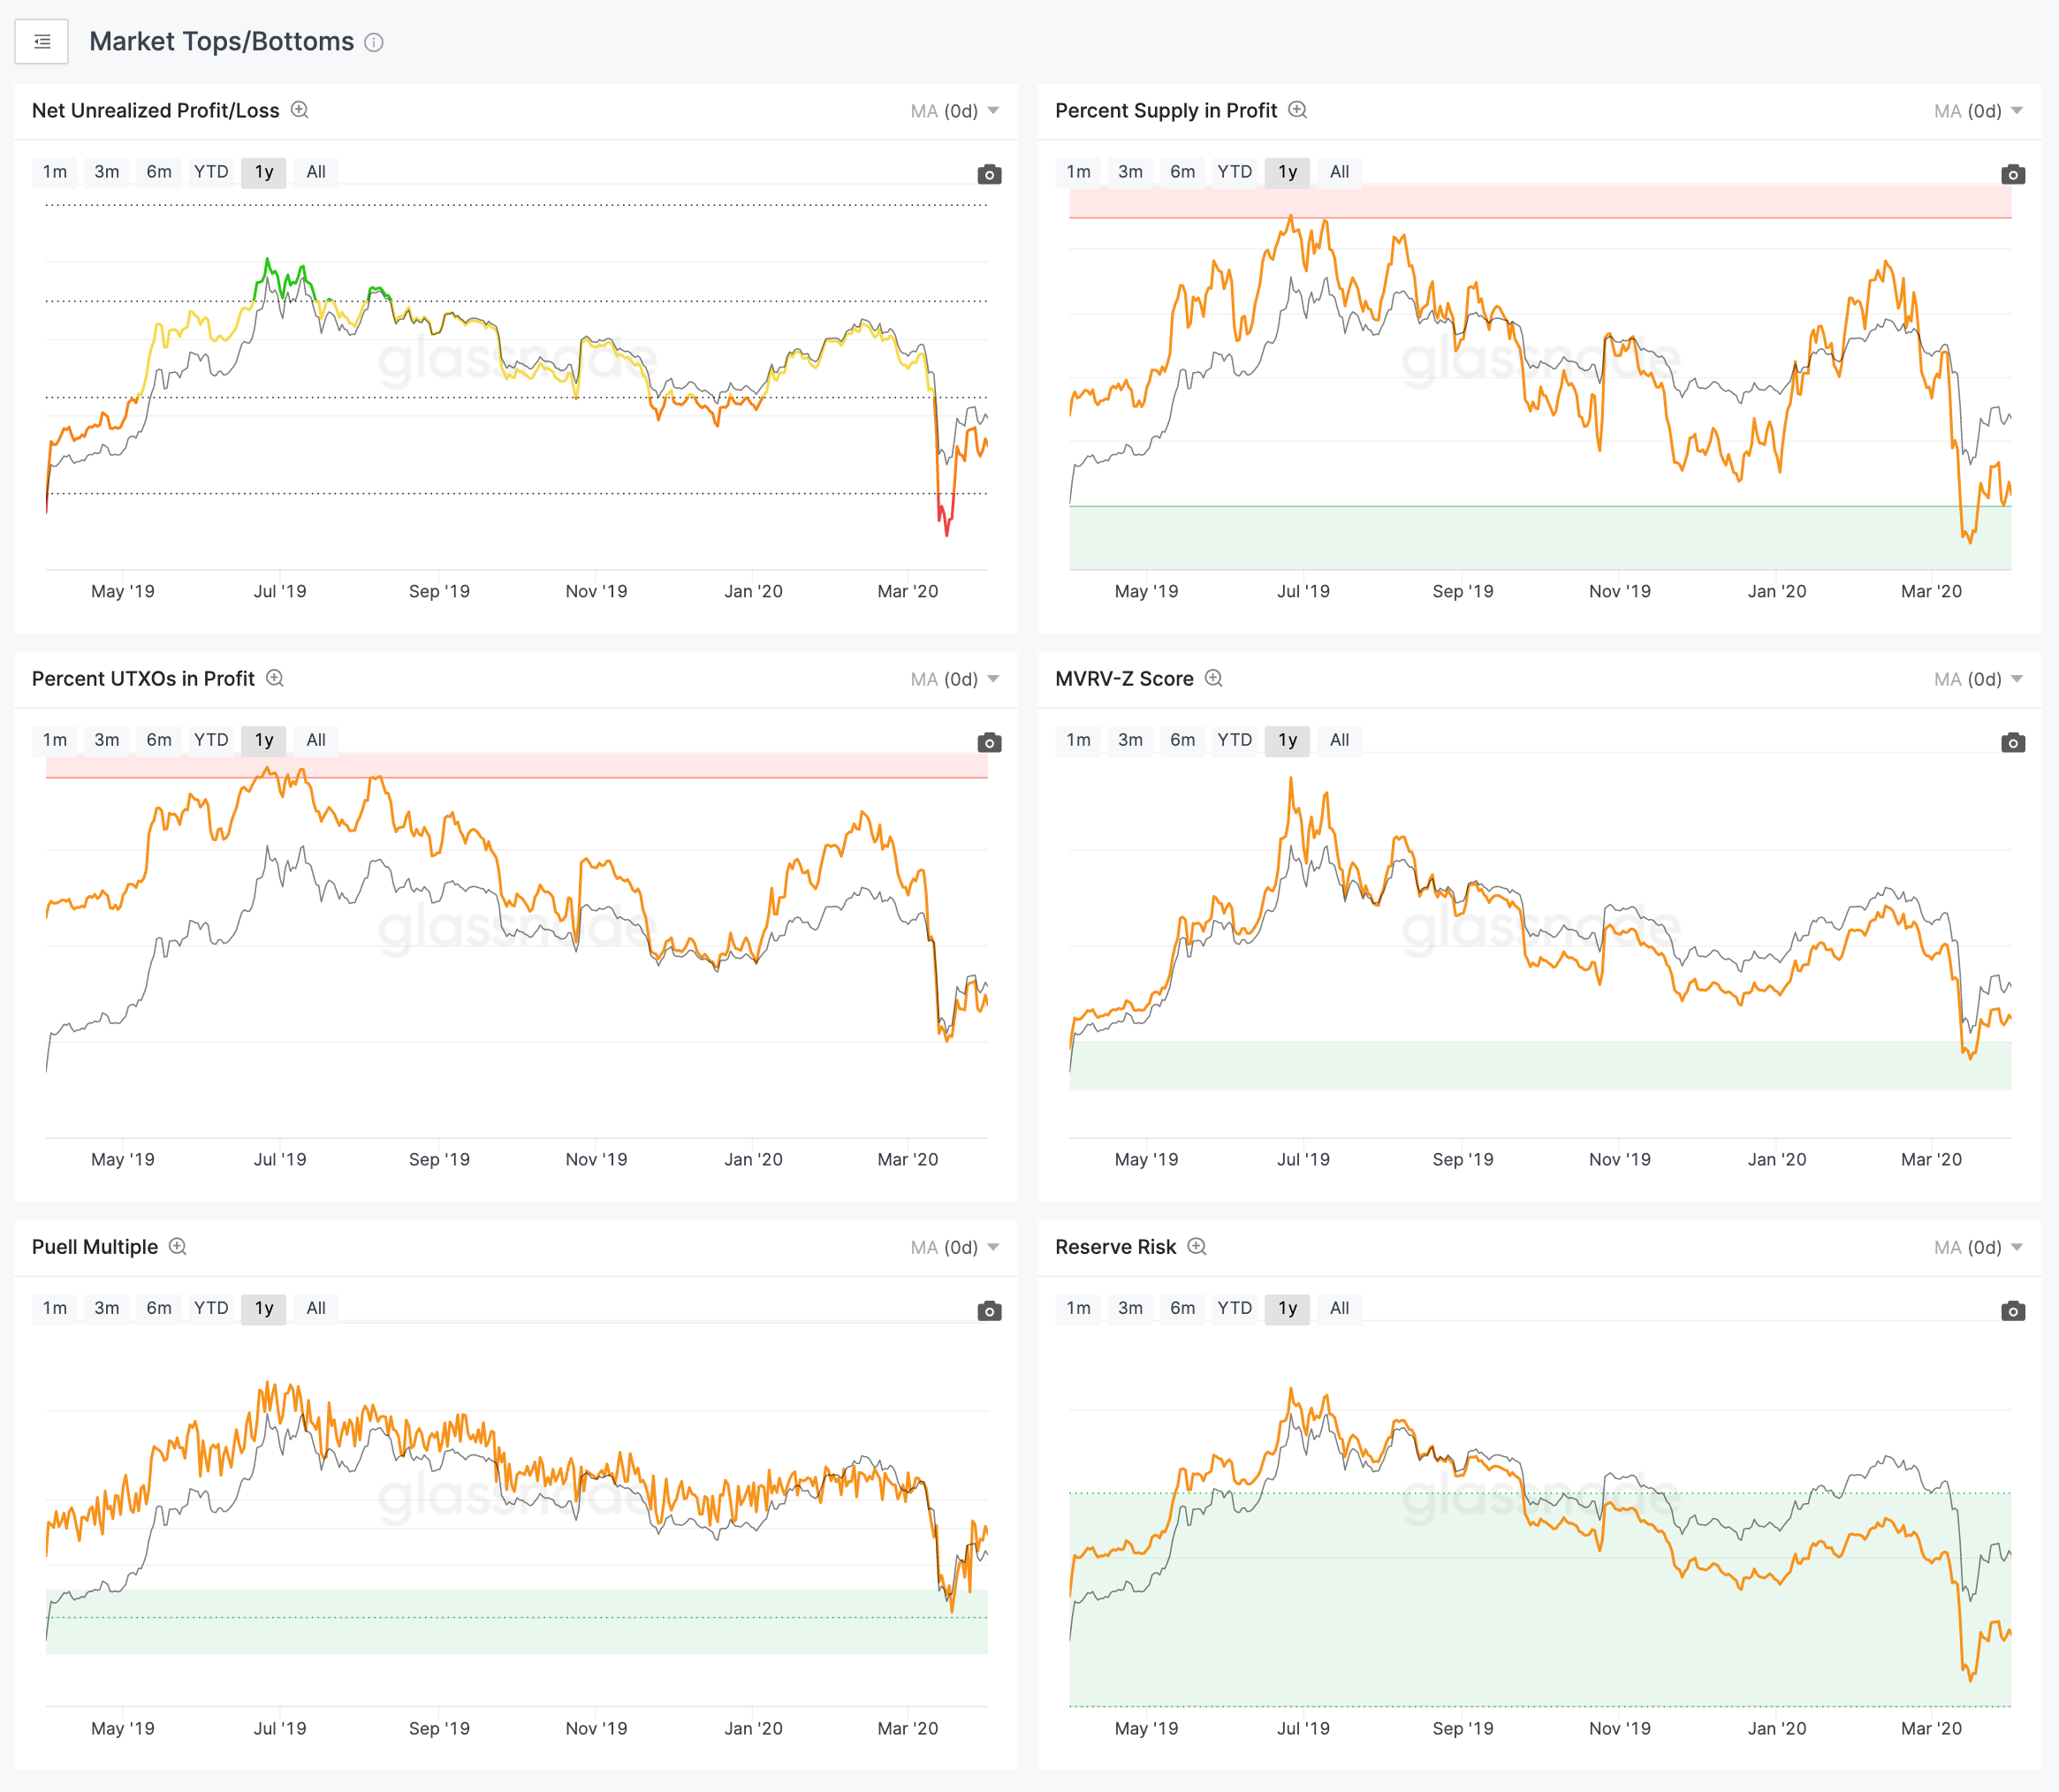Click camera icon on Reserve Risk chart

coord(2012,1310)
